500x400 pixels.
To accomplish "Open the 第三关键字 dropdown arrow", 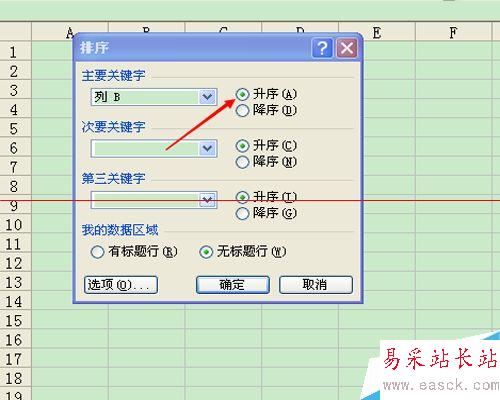I will click(x=207, y=200).
